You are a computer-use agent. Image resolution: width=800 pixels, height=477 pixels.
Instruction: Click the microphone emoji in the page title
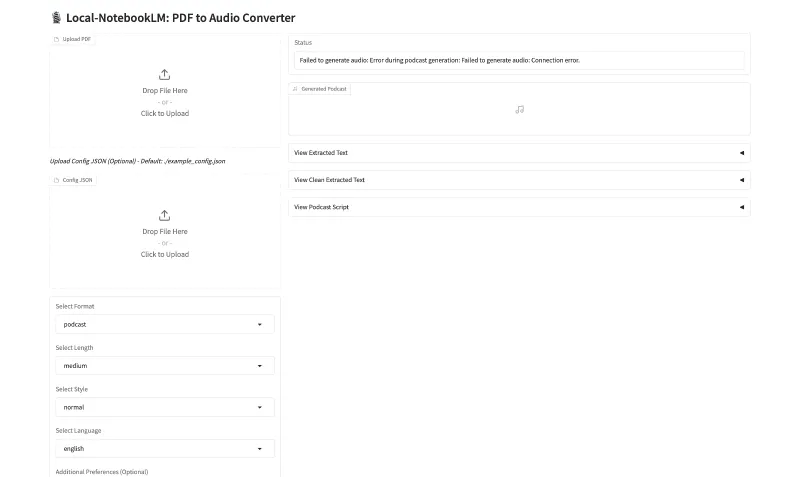coord(55,18)
